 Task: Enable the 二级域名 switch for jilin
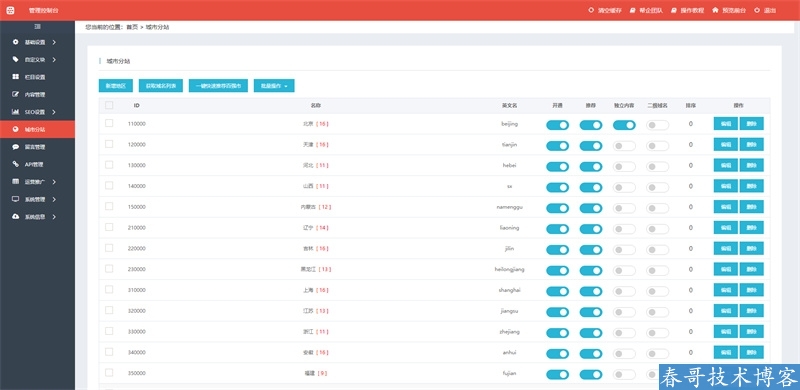pyautogui.click(x=658, y=250)
